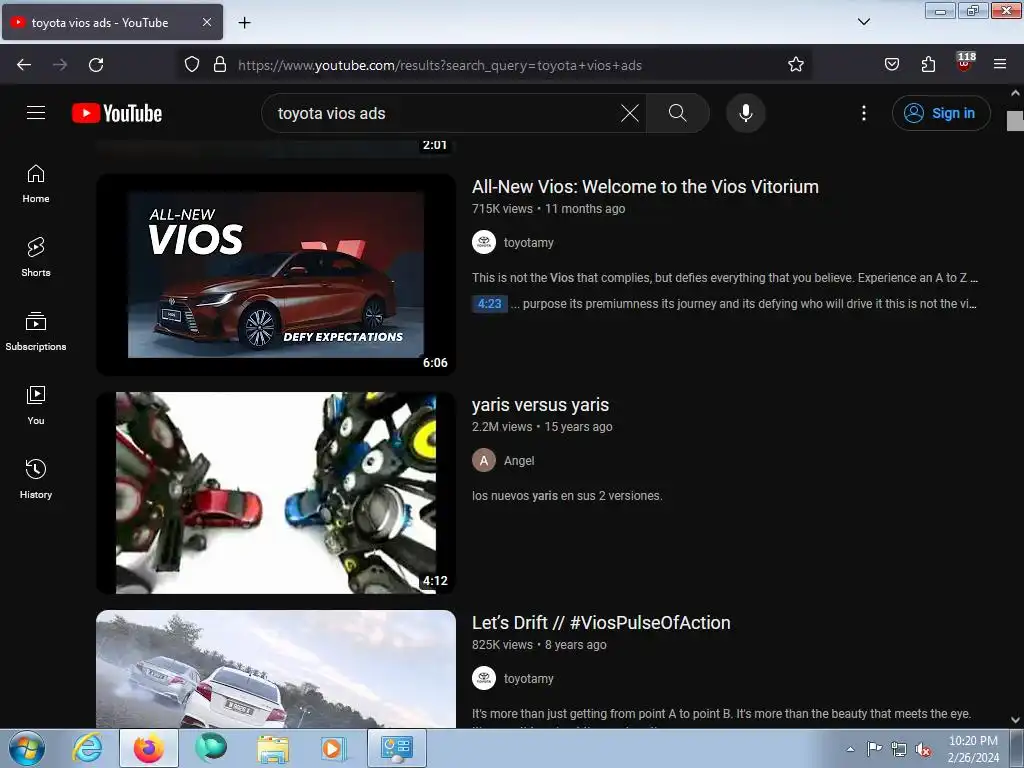Open Let's Drift #ViosPulseOfAction title
1024x768 pixels.
click(601, 623)
